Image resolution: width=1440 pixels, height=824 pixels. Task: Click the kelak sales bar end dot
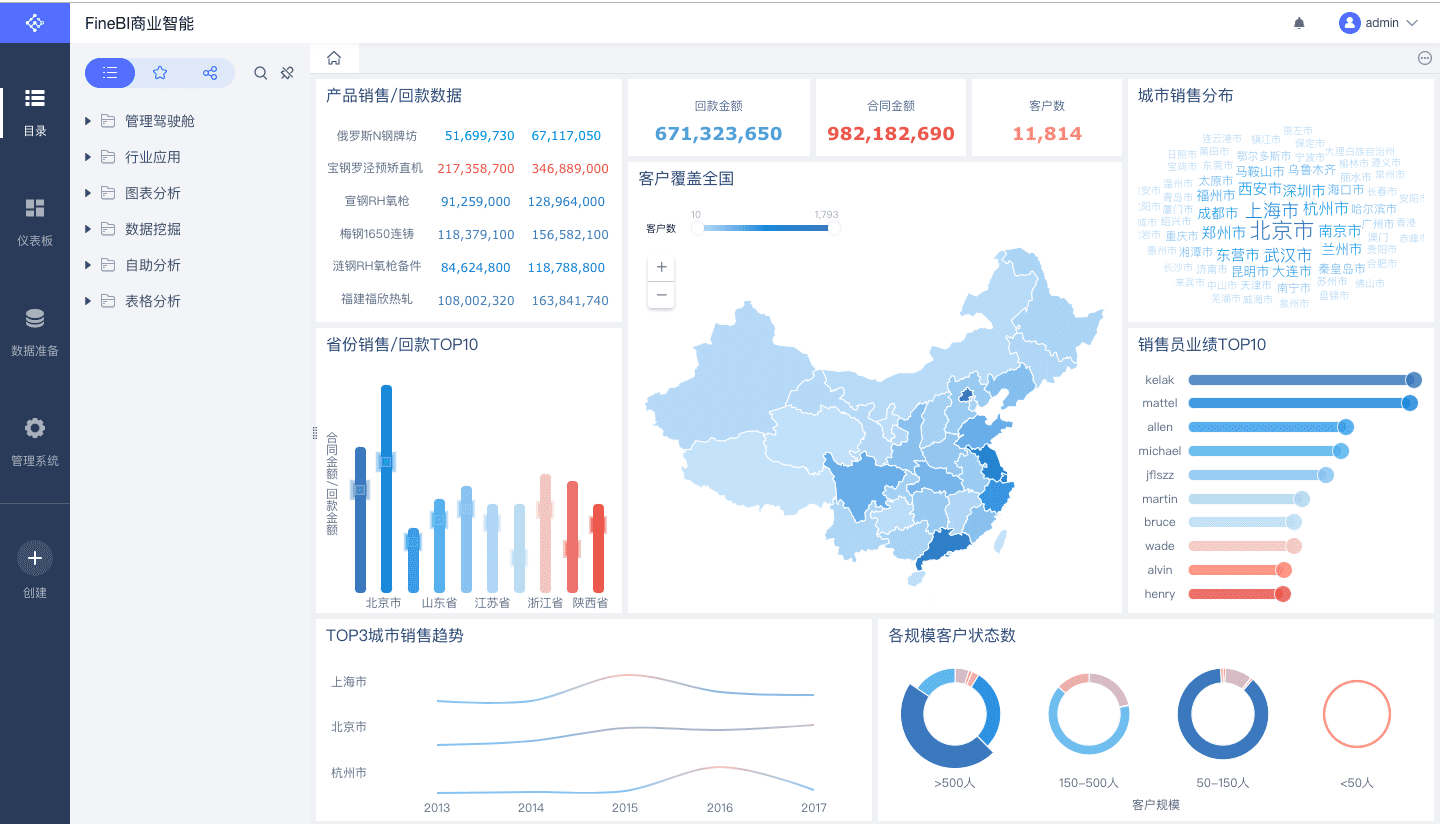(x=1414, y=380)
